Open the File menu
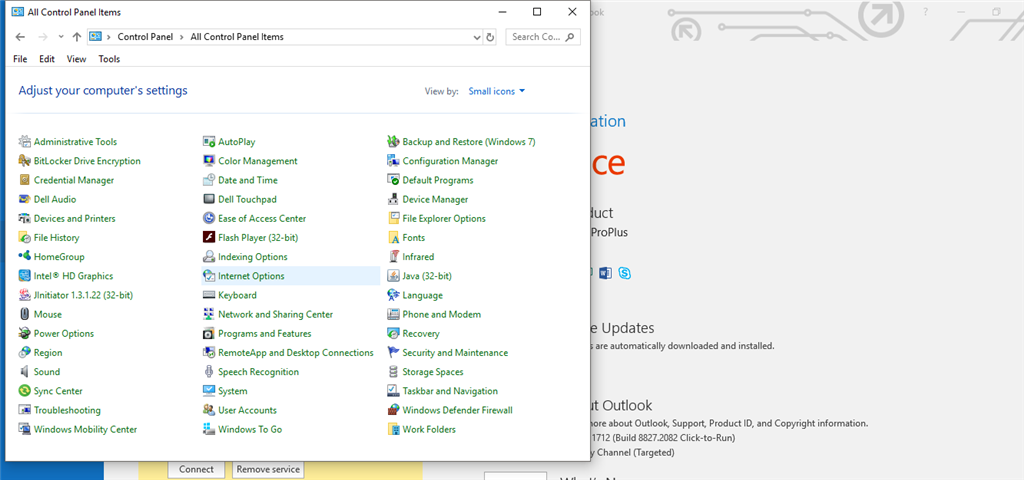 (x=20, y=59)
